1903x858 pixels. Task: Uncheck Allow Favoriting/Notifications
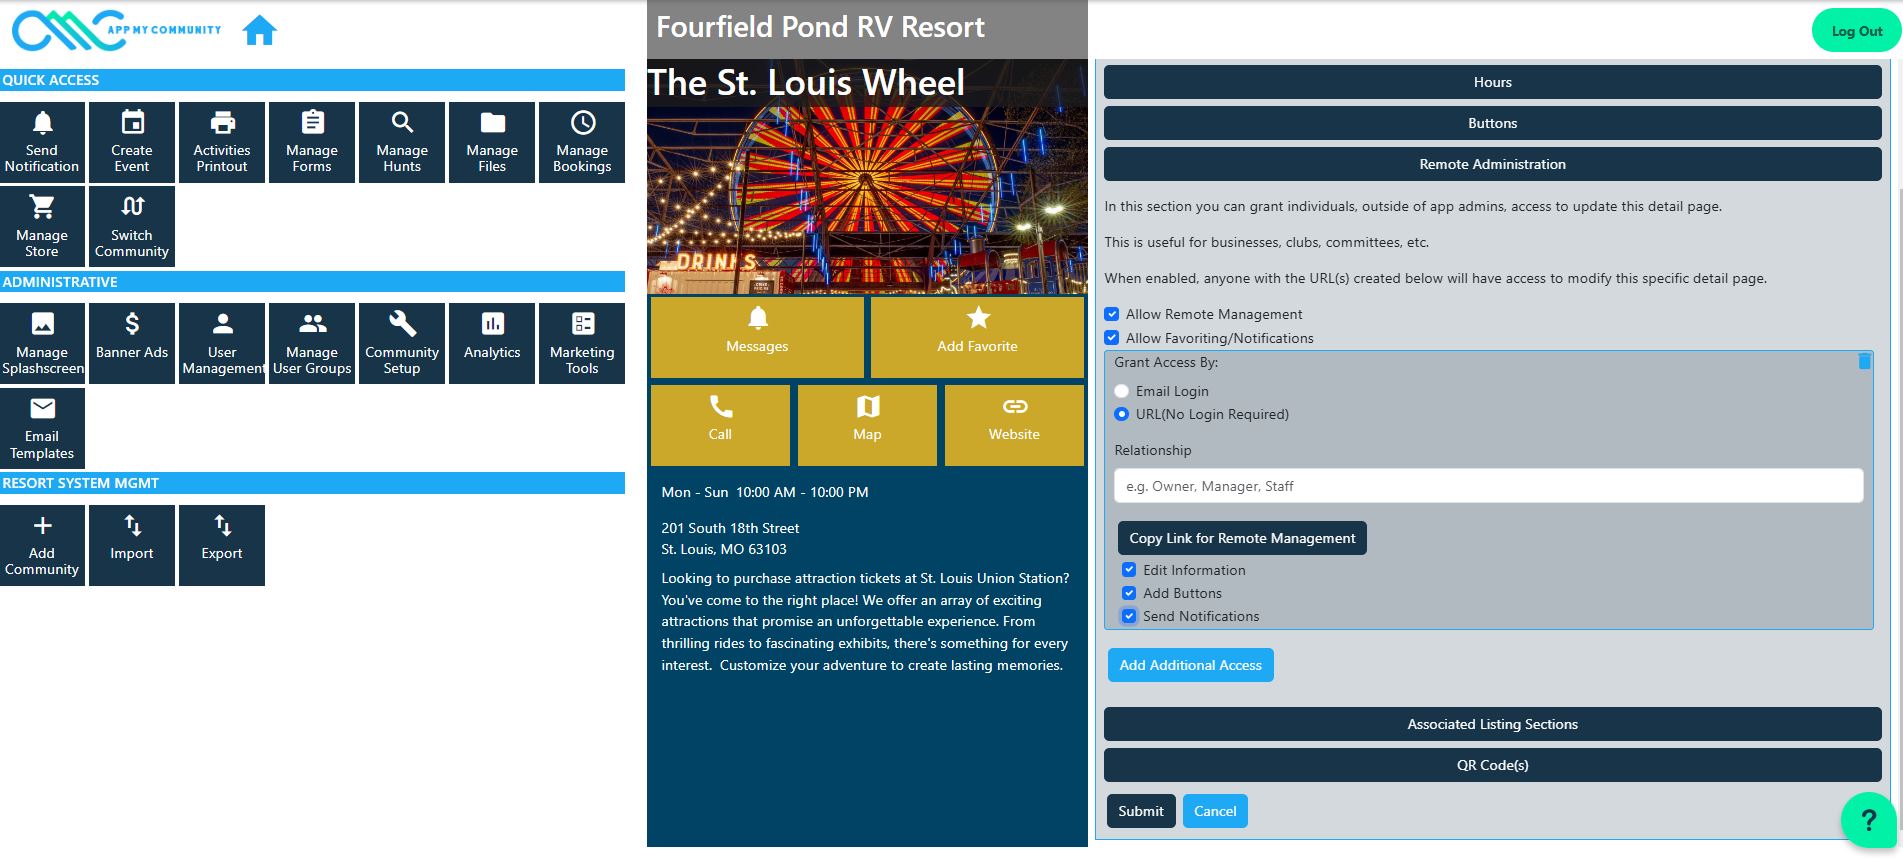point(1112,338)
